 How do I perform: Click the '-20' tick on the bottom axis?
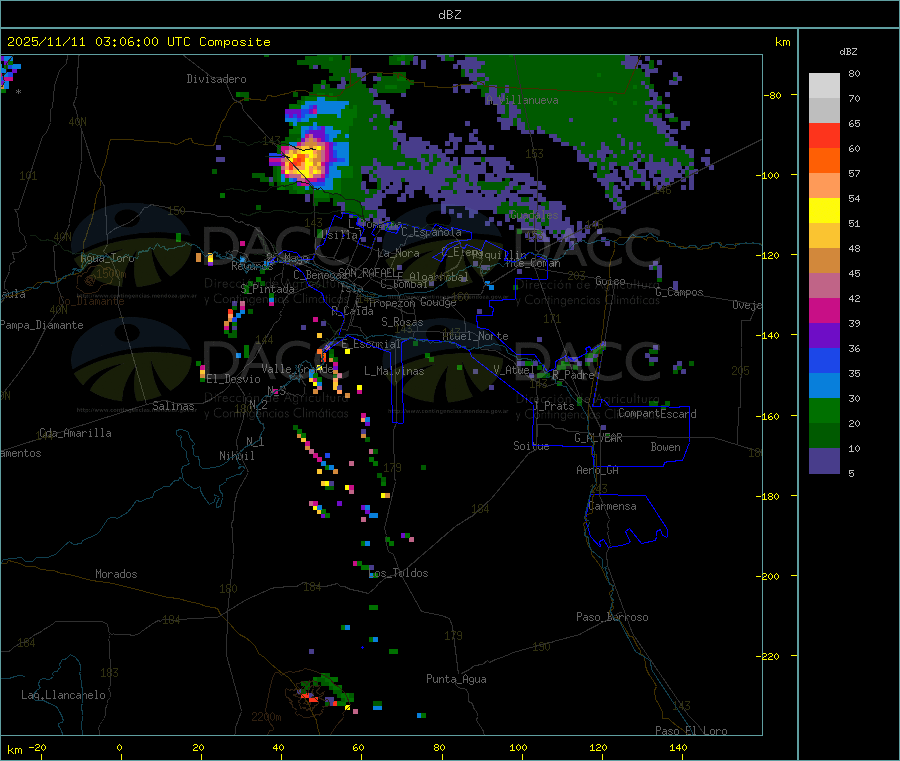pyautogui.click(x=37, y=747)
